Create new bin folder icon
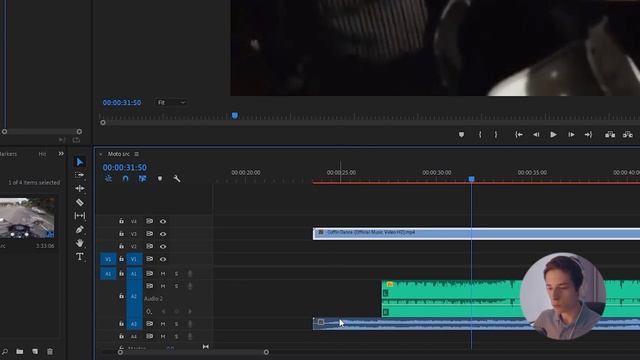Screen dimensions: 640x360 20,351
